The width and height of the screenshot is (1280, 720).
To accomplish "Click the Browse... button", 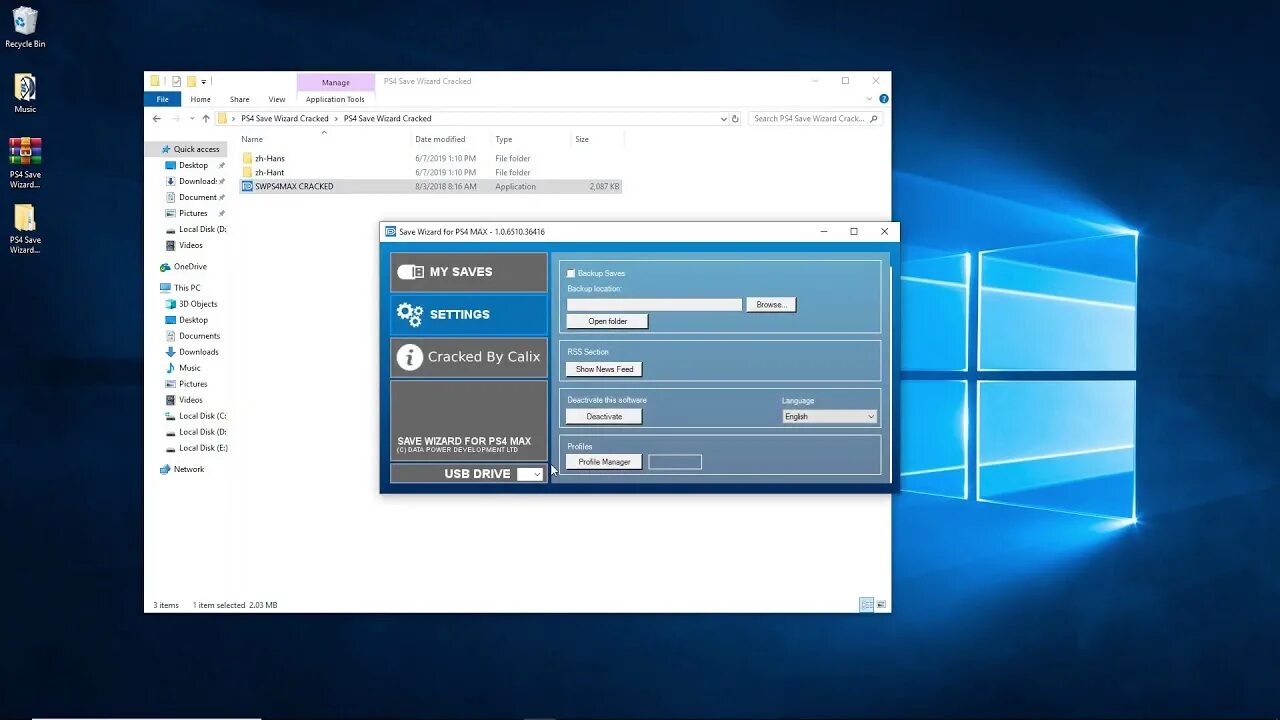I will coord(771,304).
